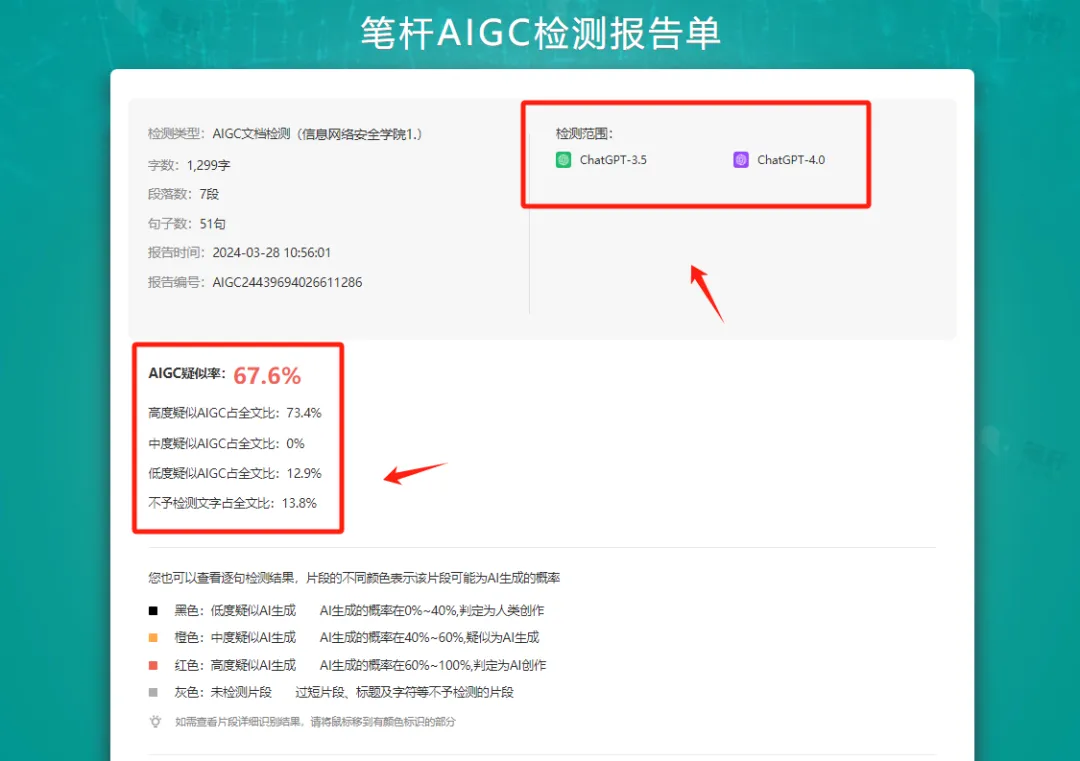
Task: Click the ChatGPT-4.0 label text
Action: [x=791, y=160]
